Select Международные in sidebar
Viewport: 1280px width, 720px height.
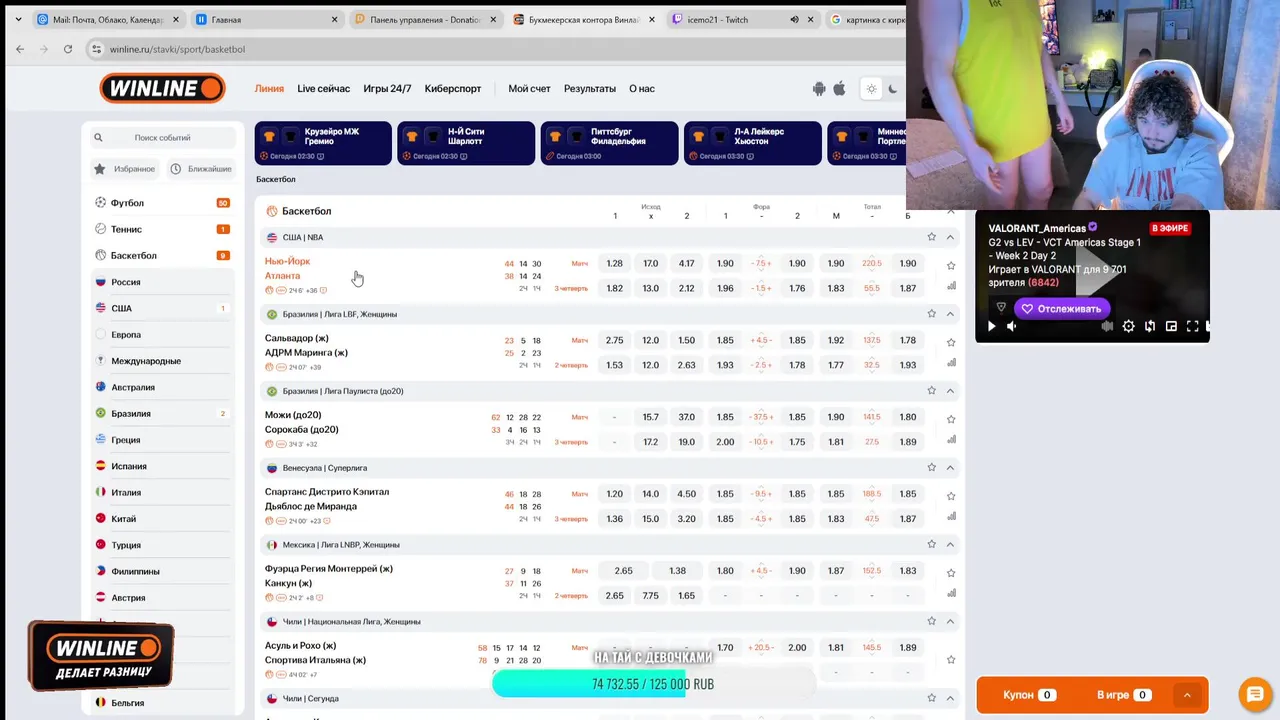(163, 361)
